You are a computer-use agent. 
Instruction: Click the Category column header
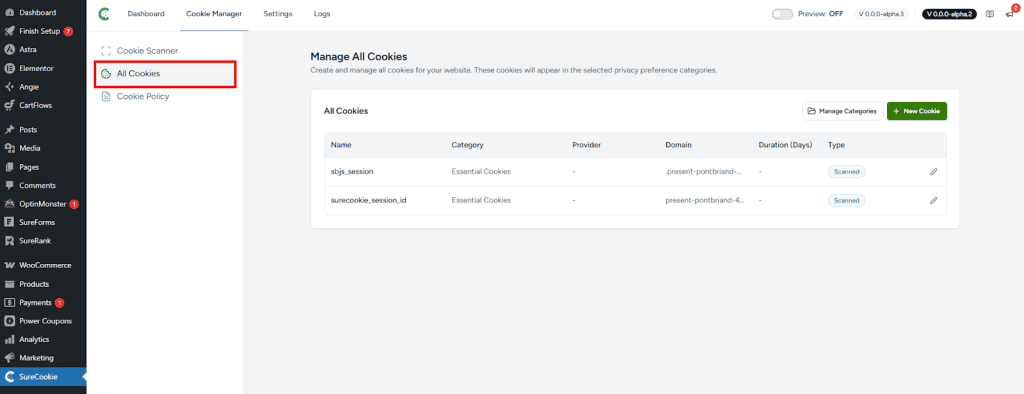468,145
